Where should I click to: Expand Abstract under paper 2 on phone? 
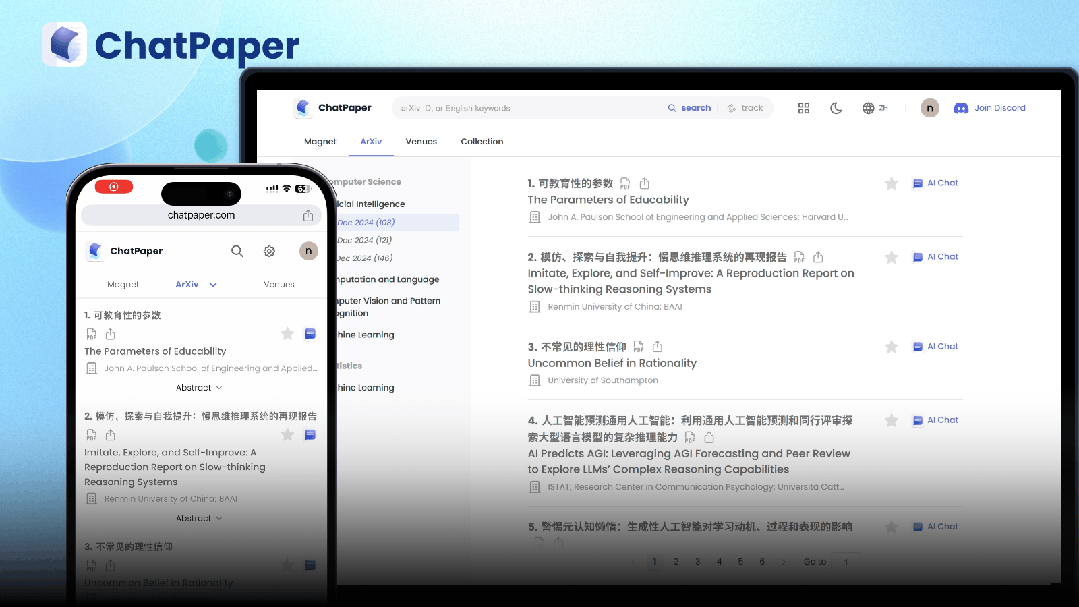coord(198,518)
